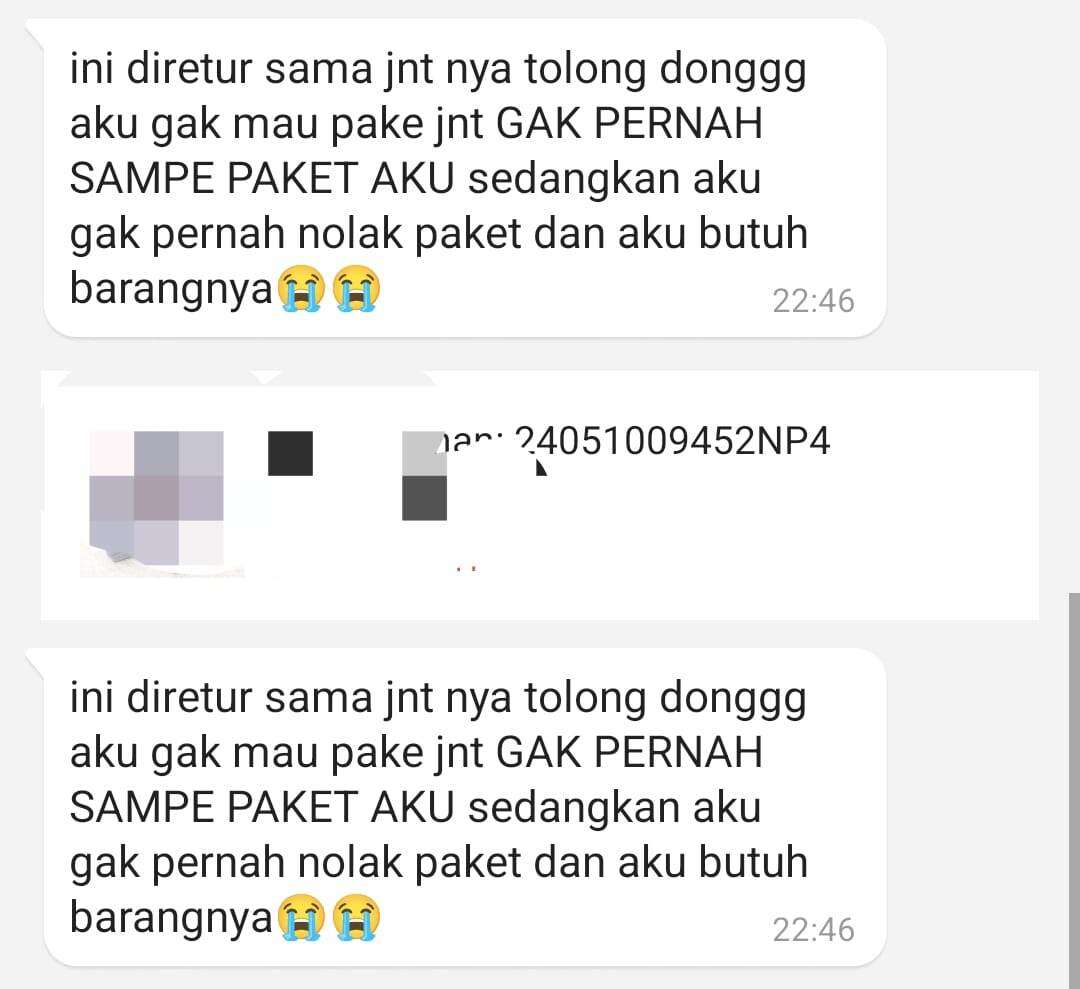The height and width of the screenshot is (989, 1080).
Task: Click "SAMPE PAKET AKU" text in bottom message
Action: coord(262,807)
